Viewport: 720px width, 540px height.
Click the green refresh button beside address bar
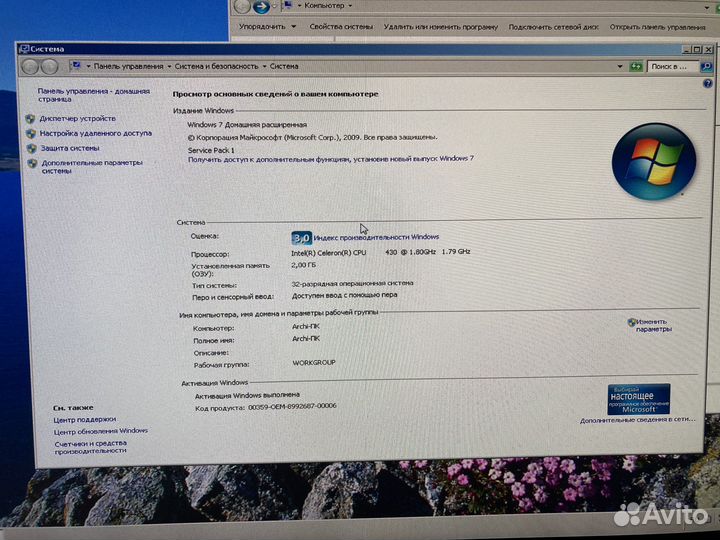coord(635,66)
